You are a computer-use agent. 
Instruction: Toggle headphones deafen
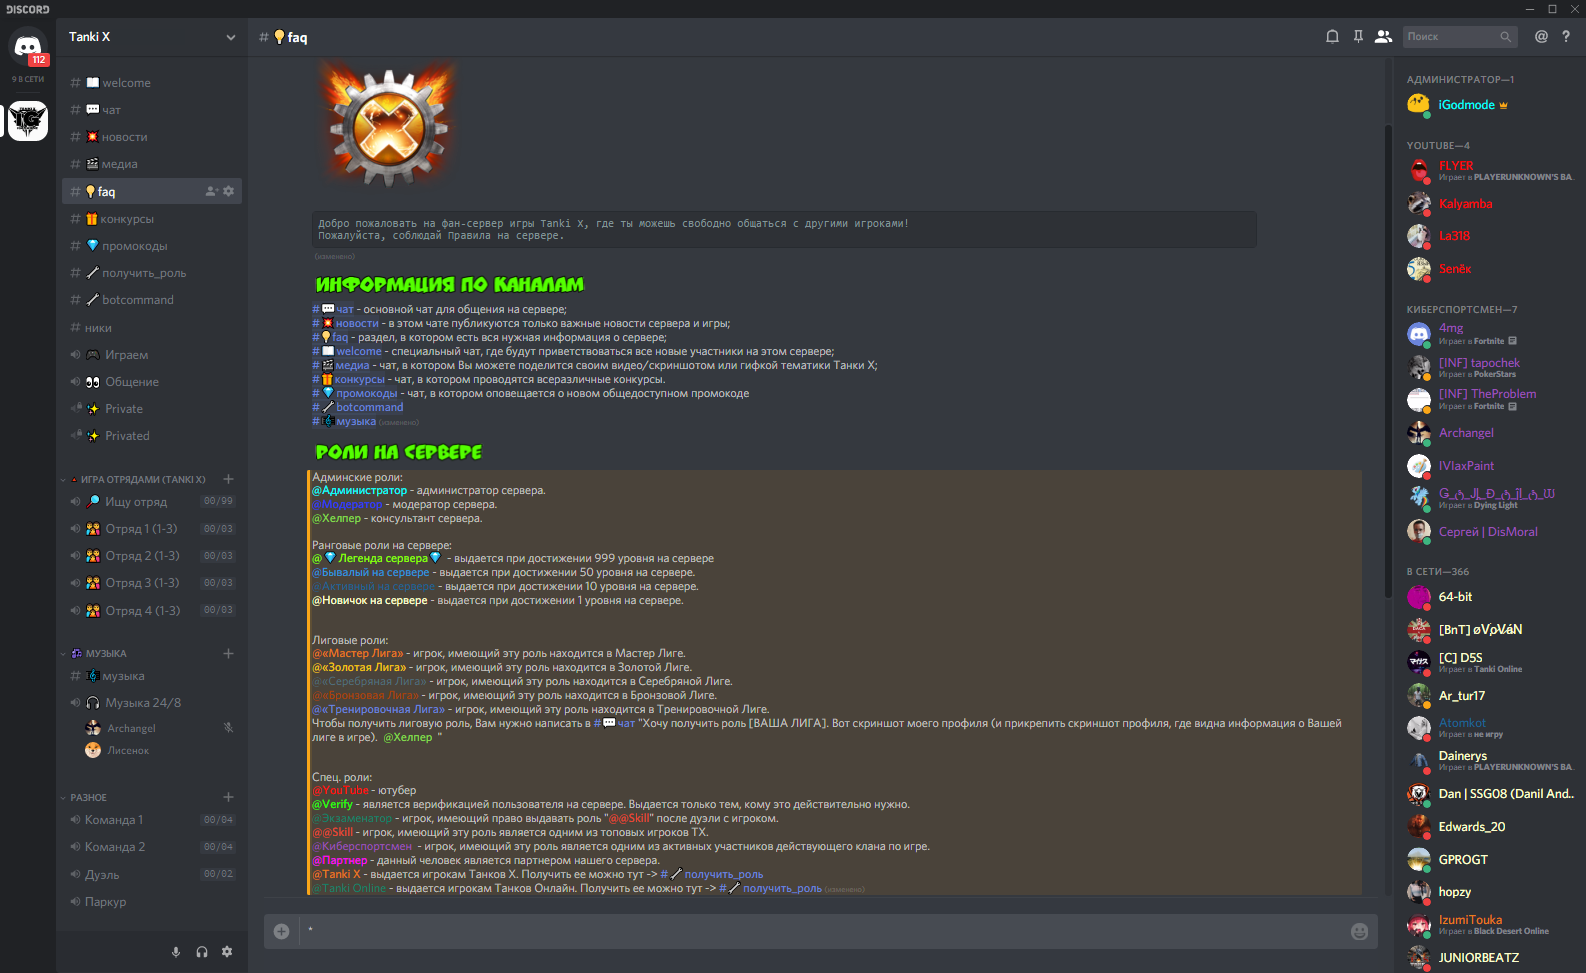click(x=202, y=952)
